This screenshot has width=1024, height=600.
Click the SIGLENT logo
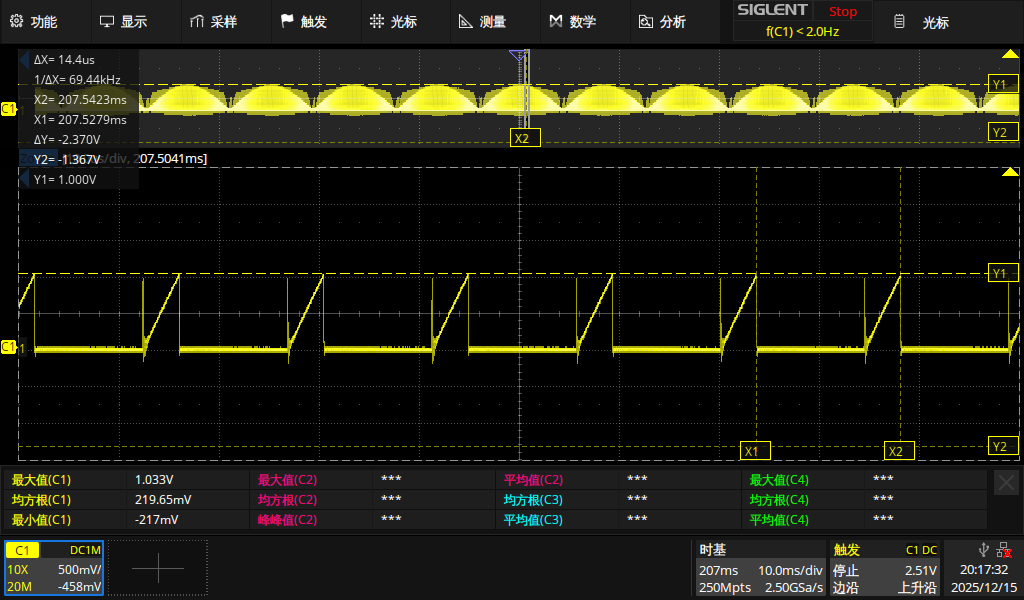[773, 10]
